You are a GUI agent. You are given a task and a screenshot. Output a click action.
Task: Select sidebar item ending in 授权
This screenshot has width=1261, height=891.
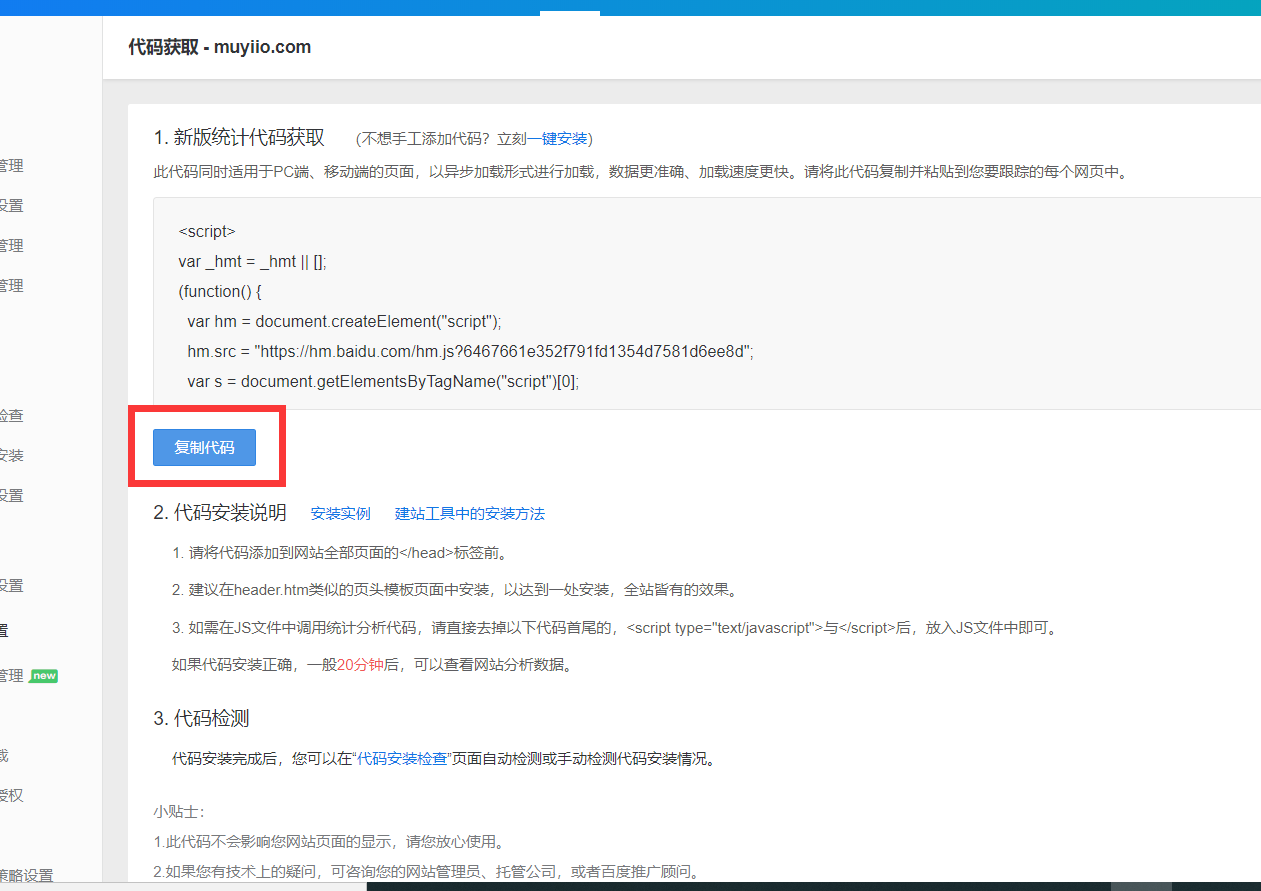[12, 796]
